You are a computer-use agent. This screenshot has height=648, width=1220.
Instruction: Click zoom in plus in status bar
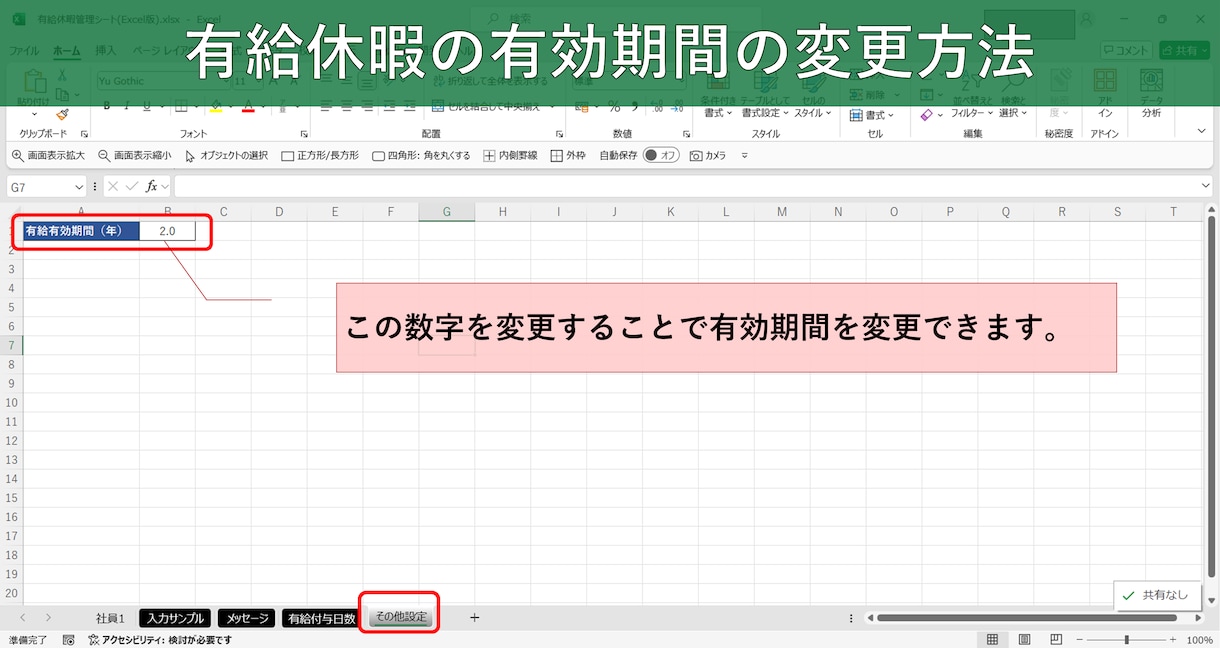coord(1174,639)
